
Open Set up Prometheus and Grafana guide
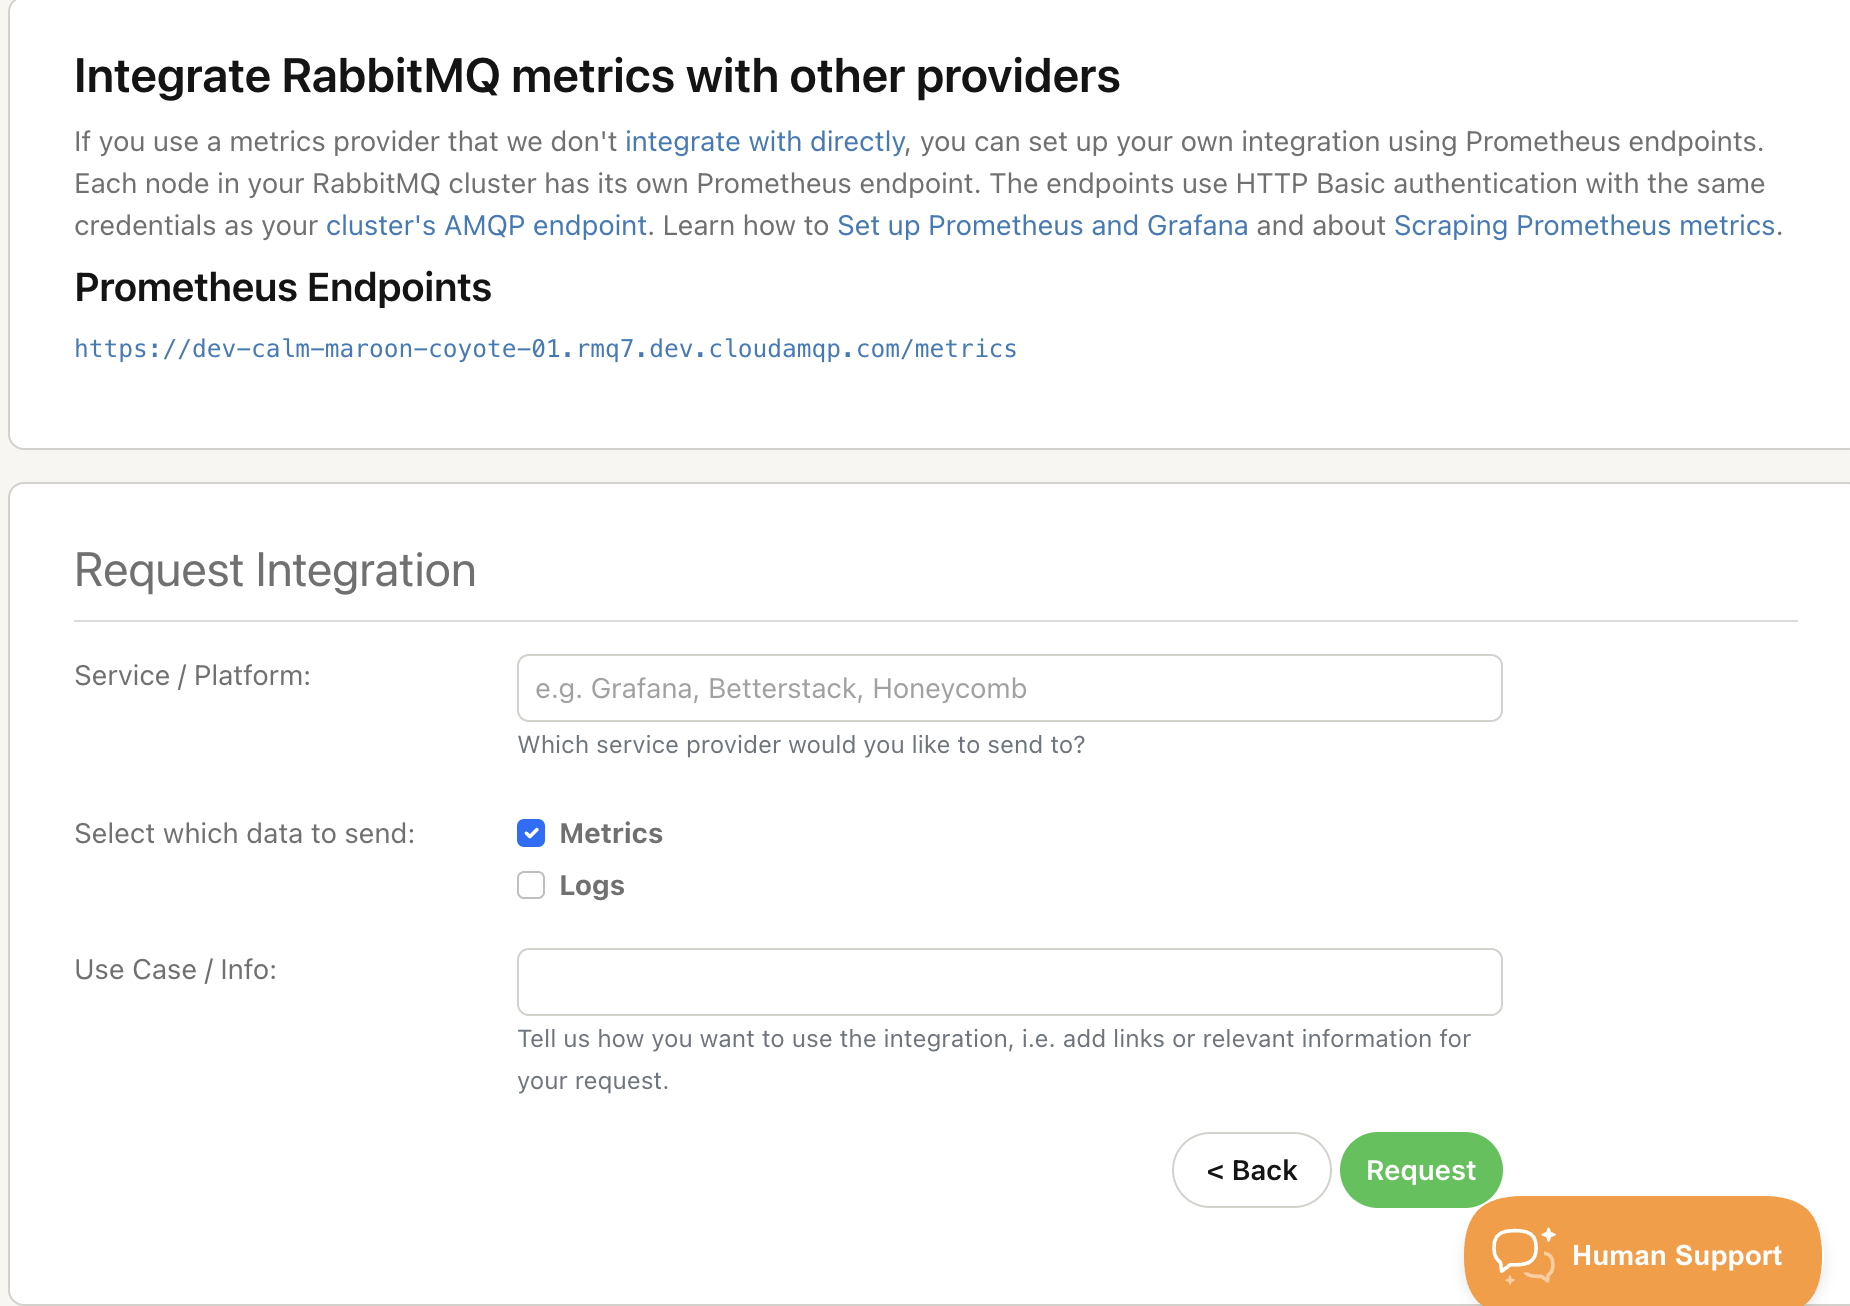tap(1042, 226)
